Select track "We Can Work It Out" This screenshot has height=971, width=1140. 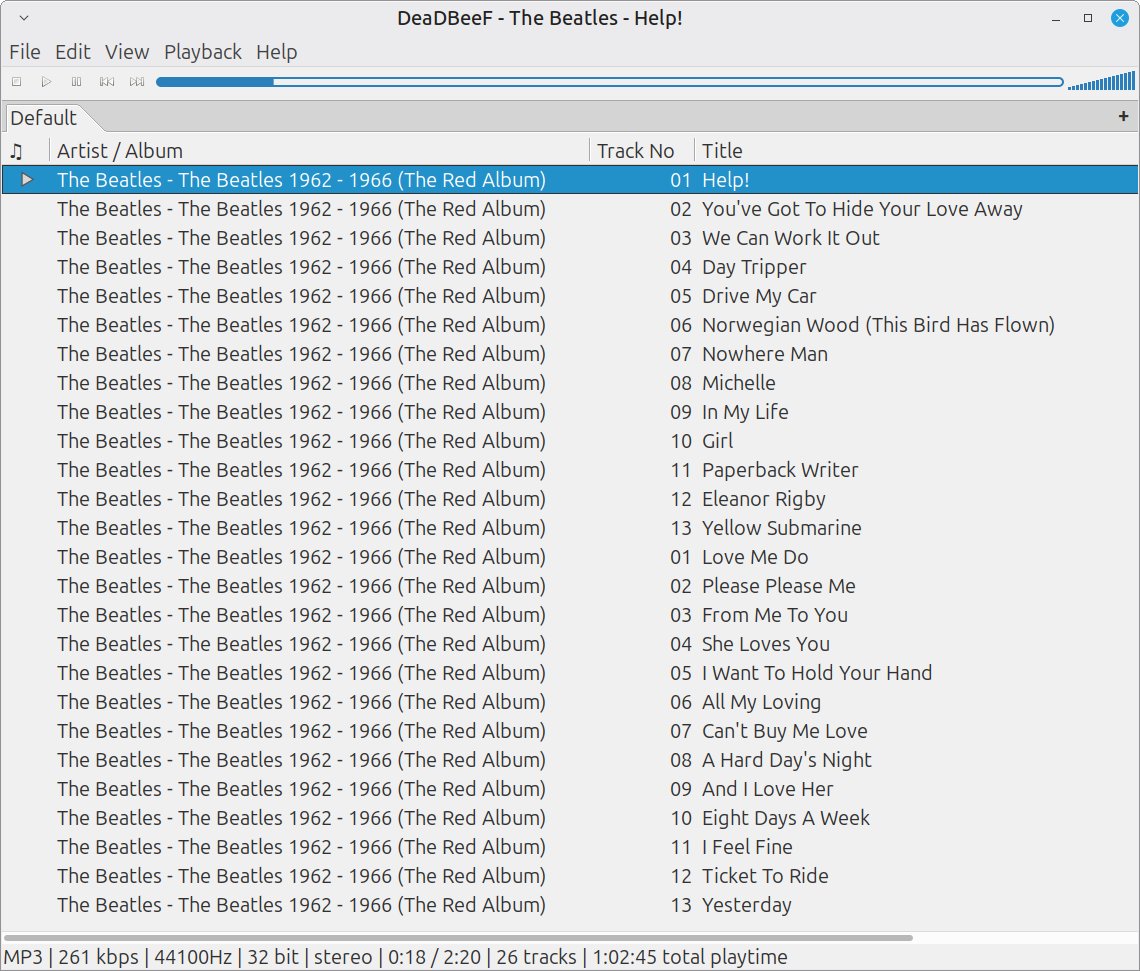(570, 238)
